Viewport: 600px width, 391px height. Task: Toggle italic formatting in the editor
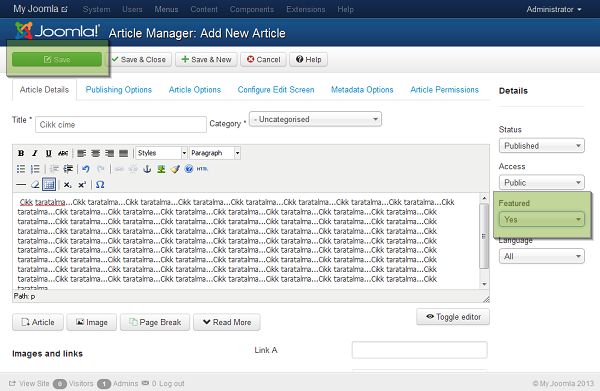coord(35,153)
